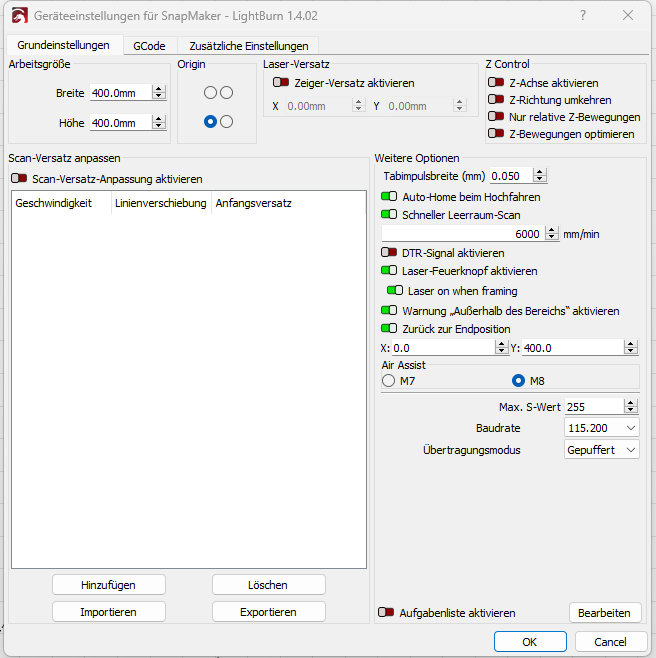Click the 6000 mm/min speed field
Screen dimensions: 656x658
(x=463, y=233)
